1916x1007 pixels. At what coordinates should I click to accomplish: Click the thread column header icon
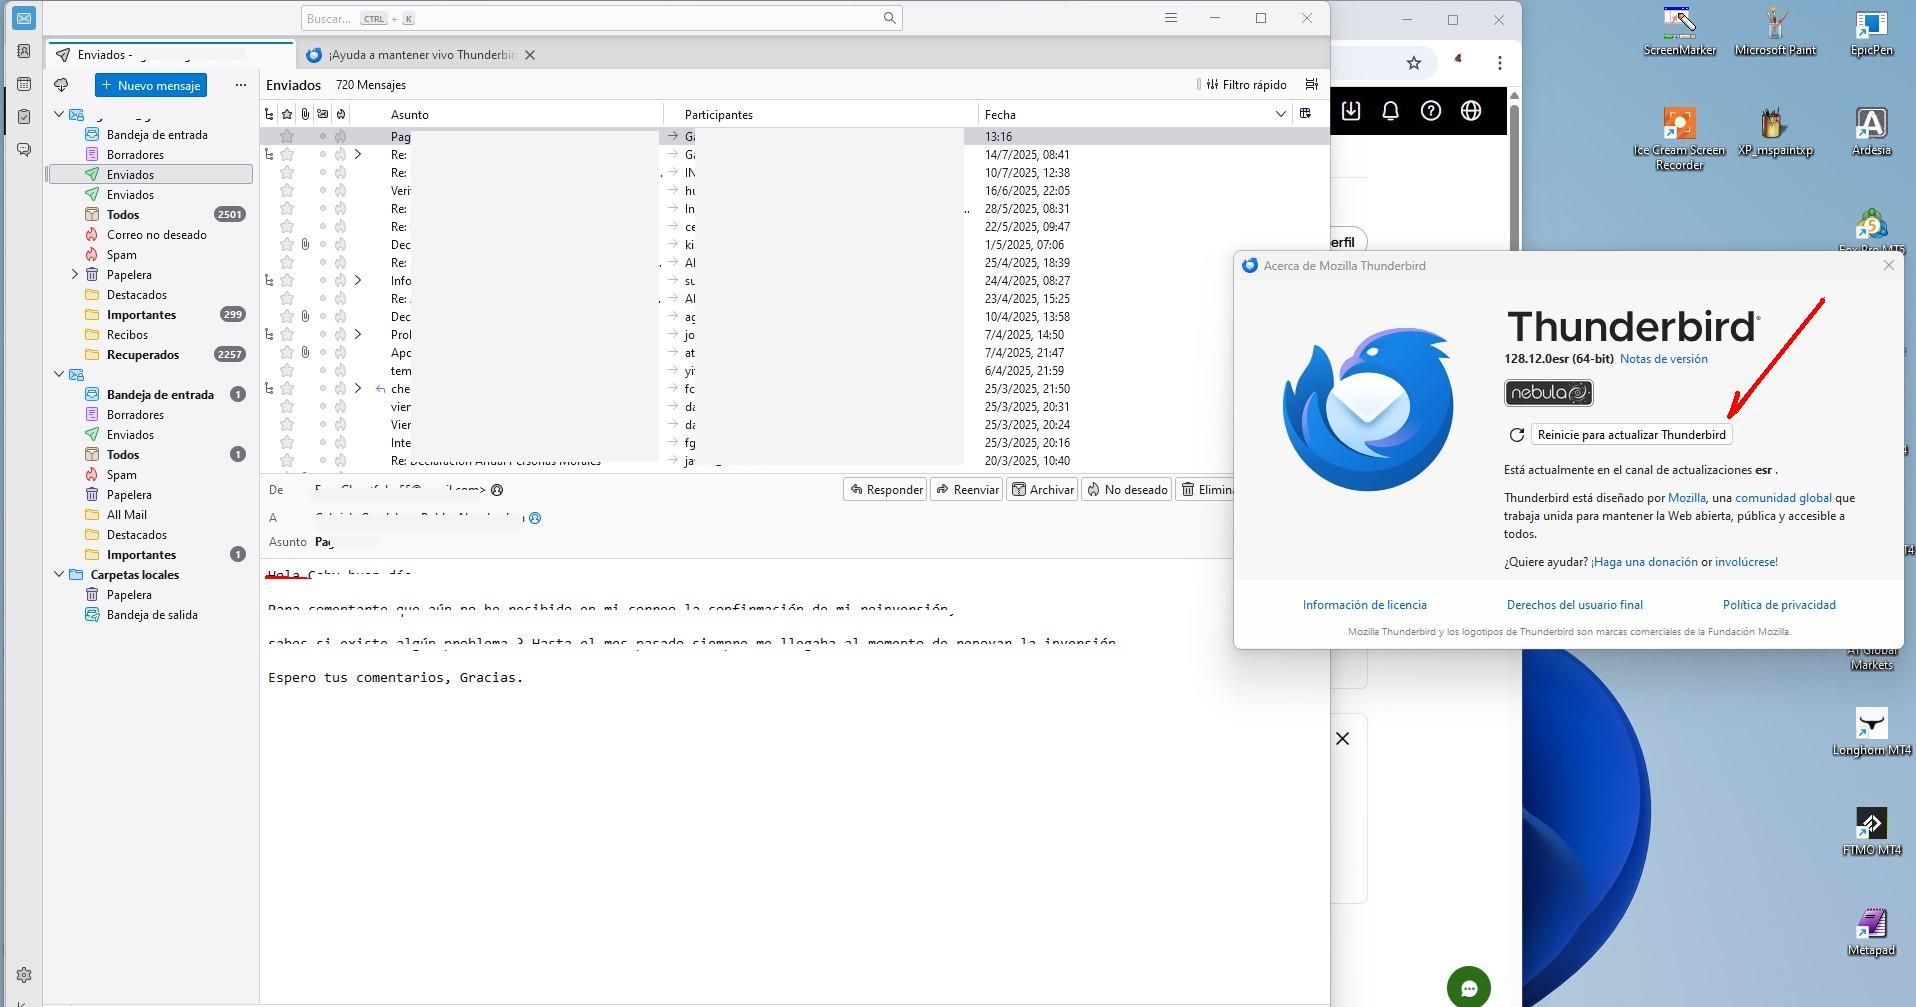click(269, 114)
